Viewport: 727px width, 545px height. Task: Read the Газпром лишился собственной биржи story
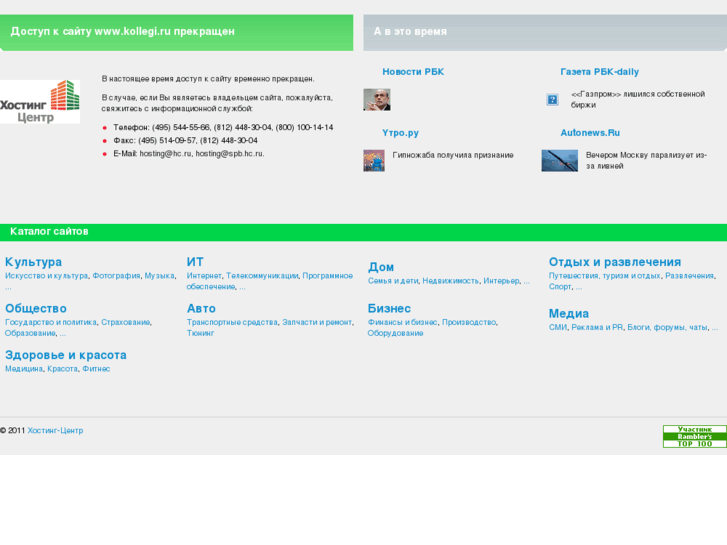pos(638,100)
